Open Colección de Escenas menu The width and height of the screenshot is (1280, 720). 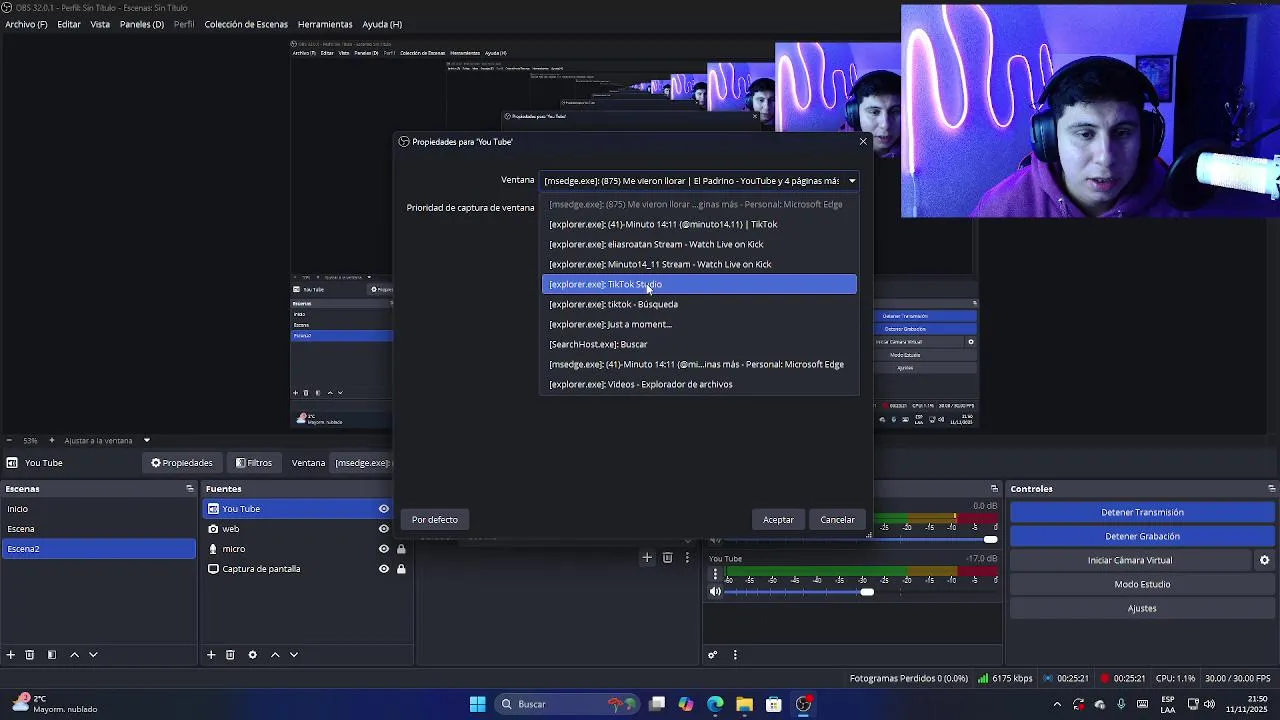[x=246, y=24]
